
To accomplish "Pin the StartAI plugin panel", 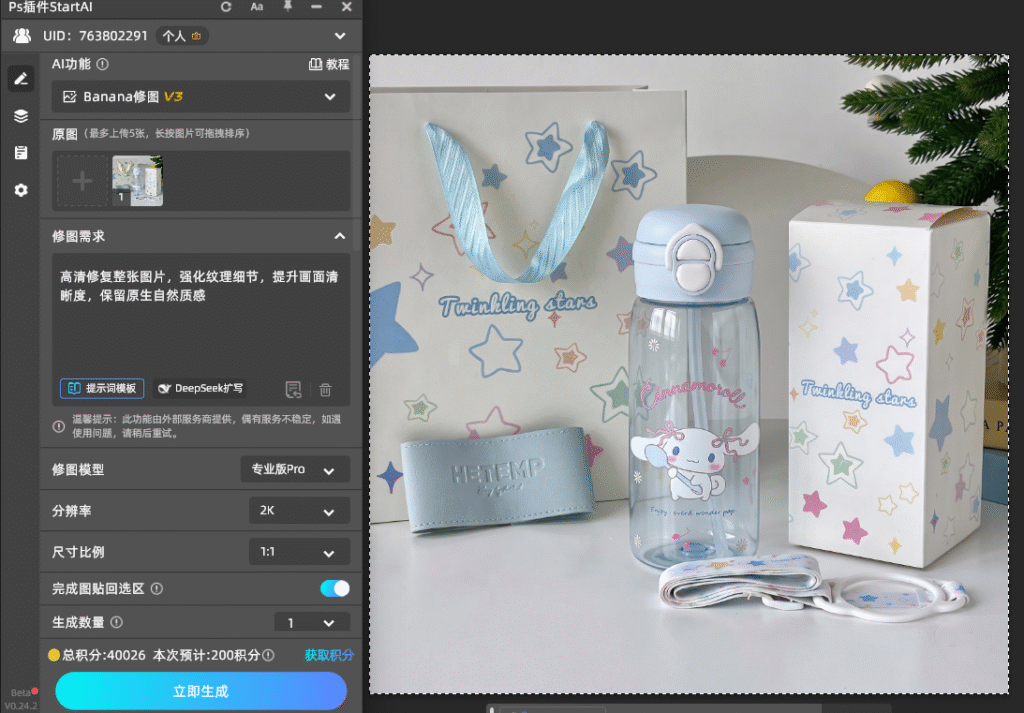I will coord(287,7).
